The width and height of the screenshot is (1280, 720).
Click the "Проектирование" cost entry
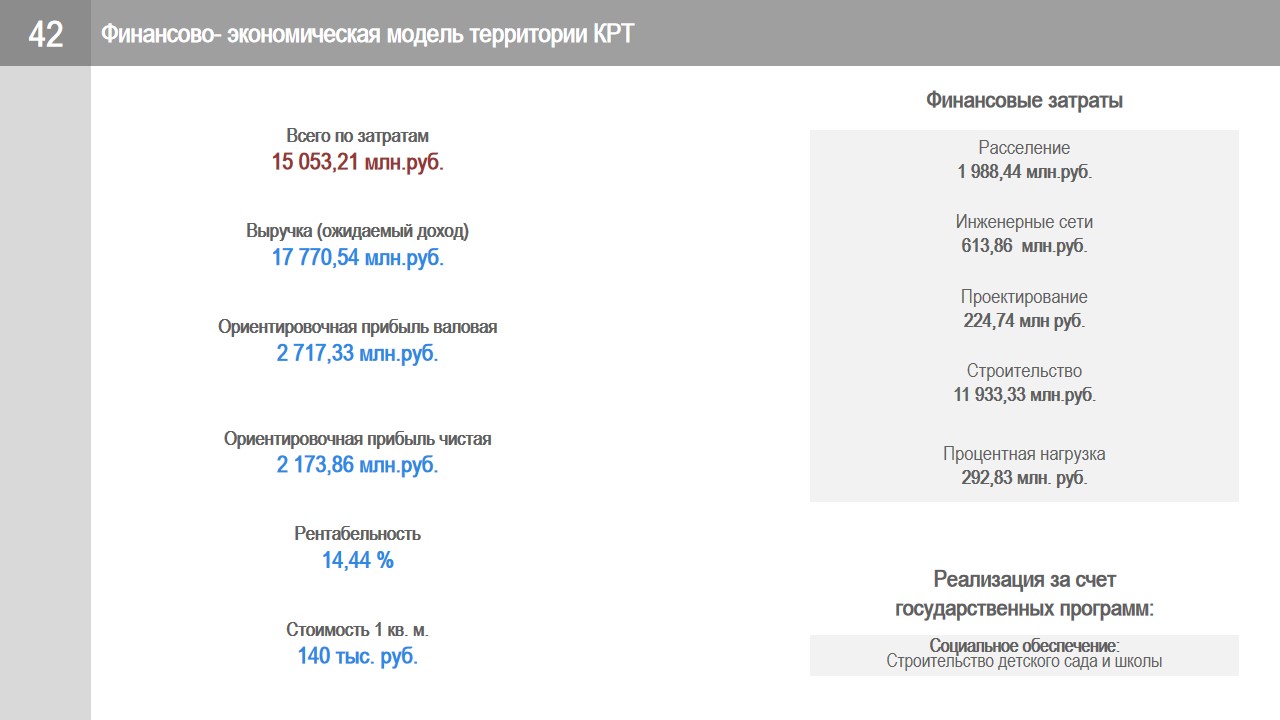[1024, 309]
